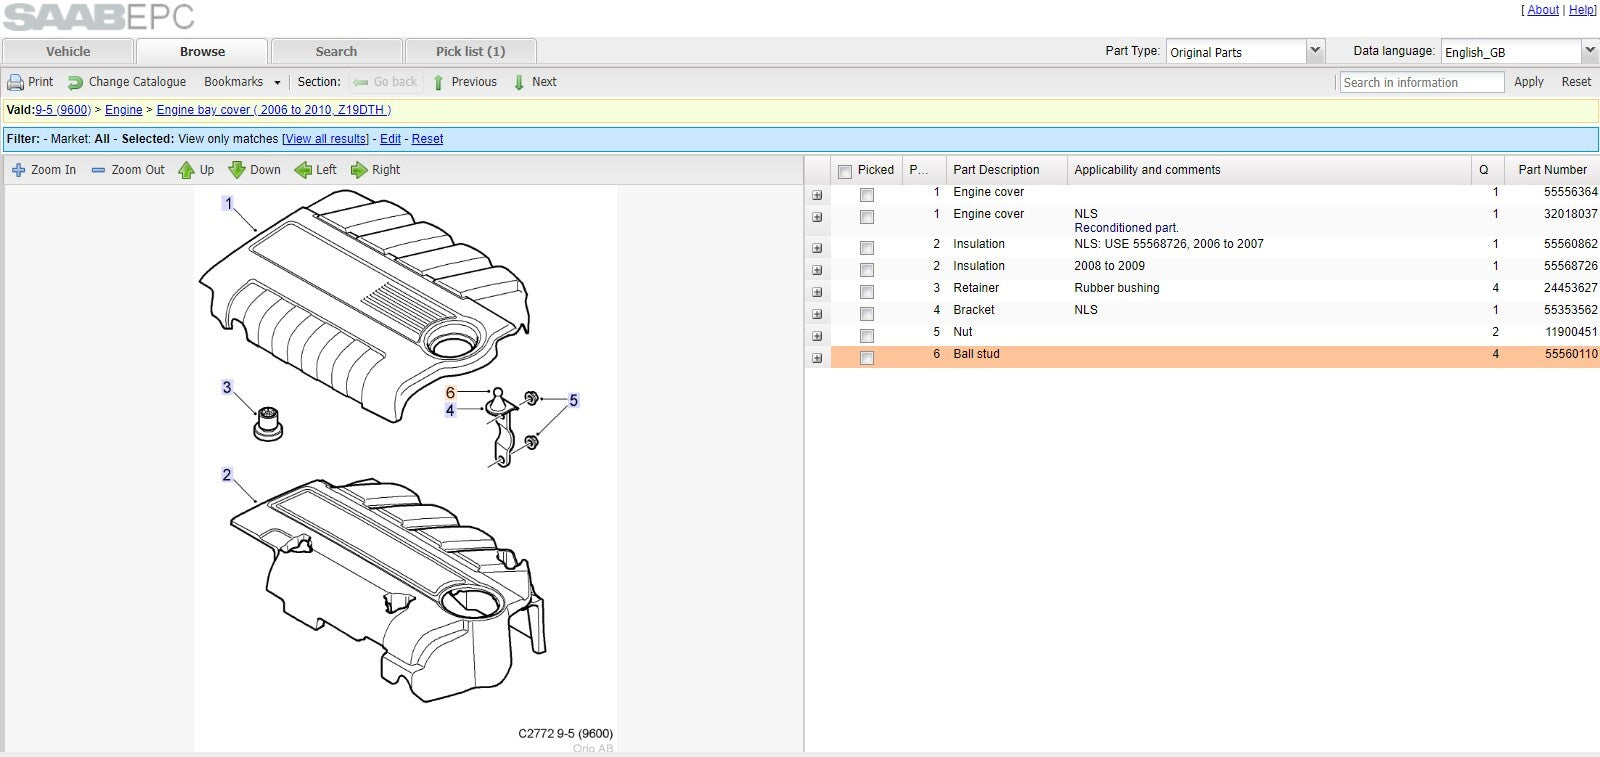Click the View all results link
1600x757 pixels.
(x=326, y=139)
